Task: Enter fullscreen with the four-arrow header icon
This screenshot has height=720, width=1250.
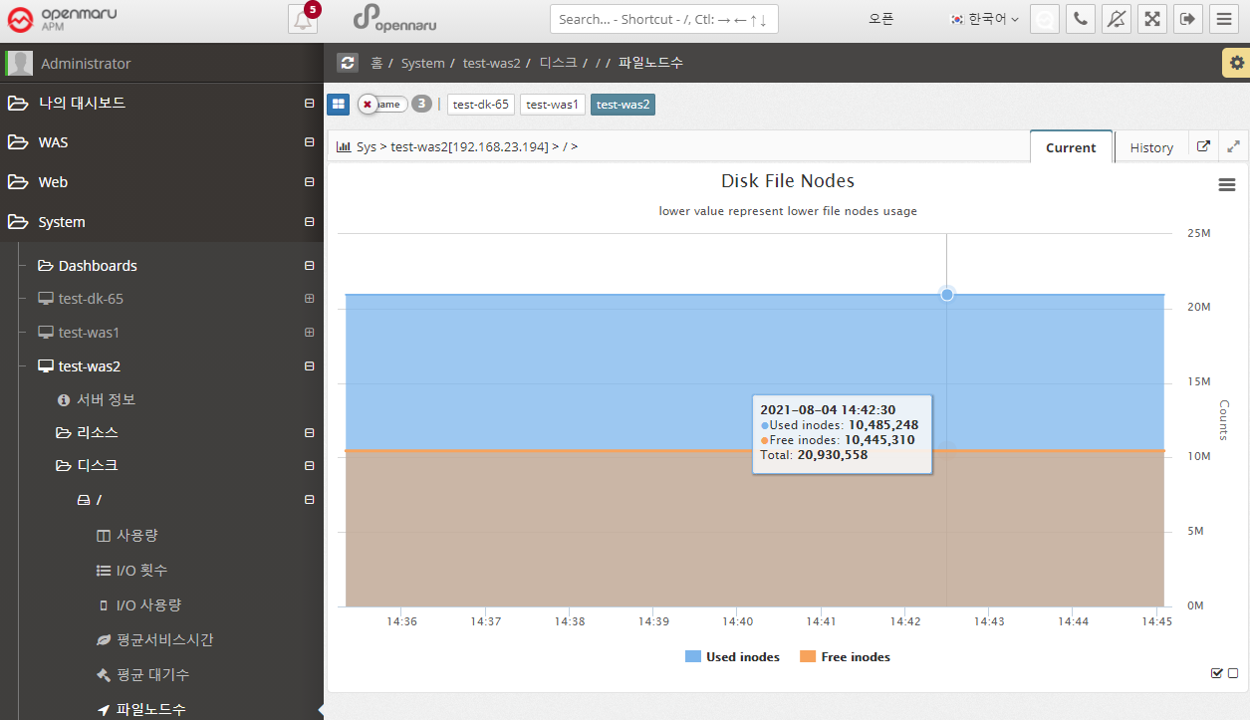Action: 1152,19
